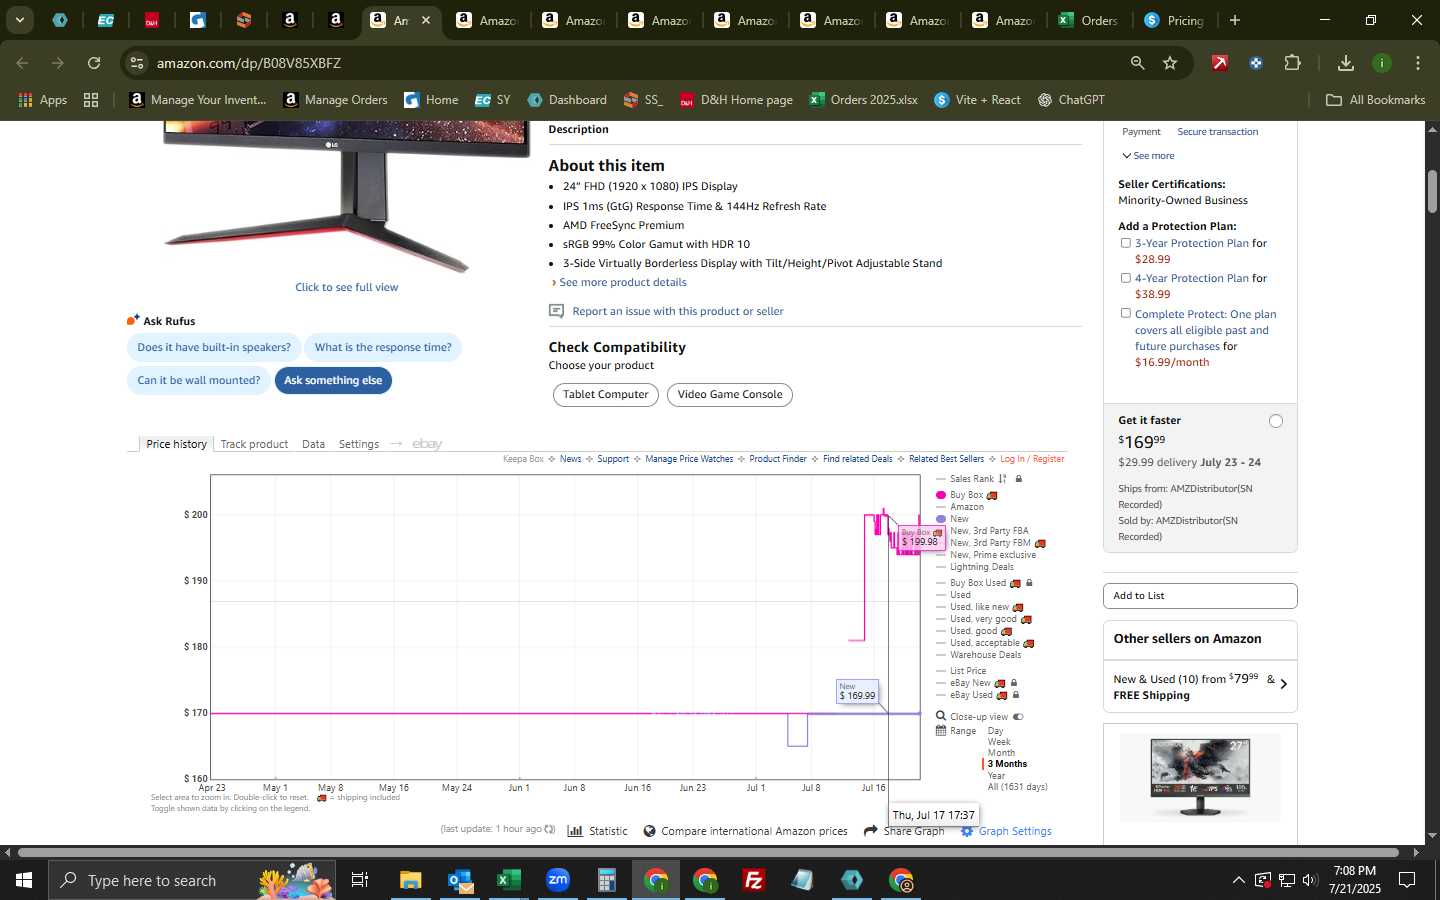Screen dimensions: 1440x900
Task: Switch to the Orders browser tab
Action: [x=1087, y=20]
